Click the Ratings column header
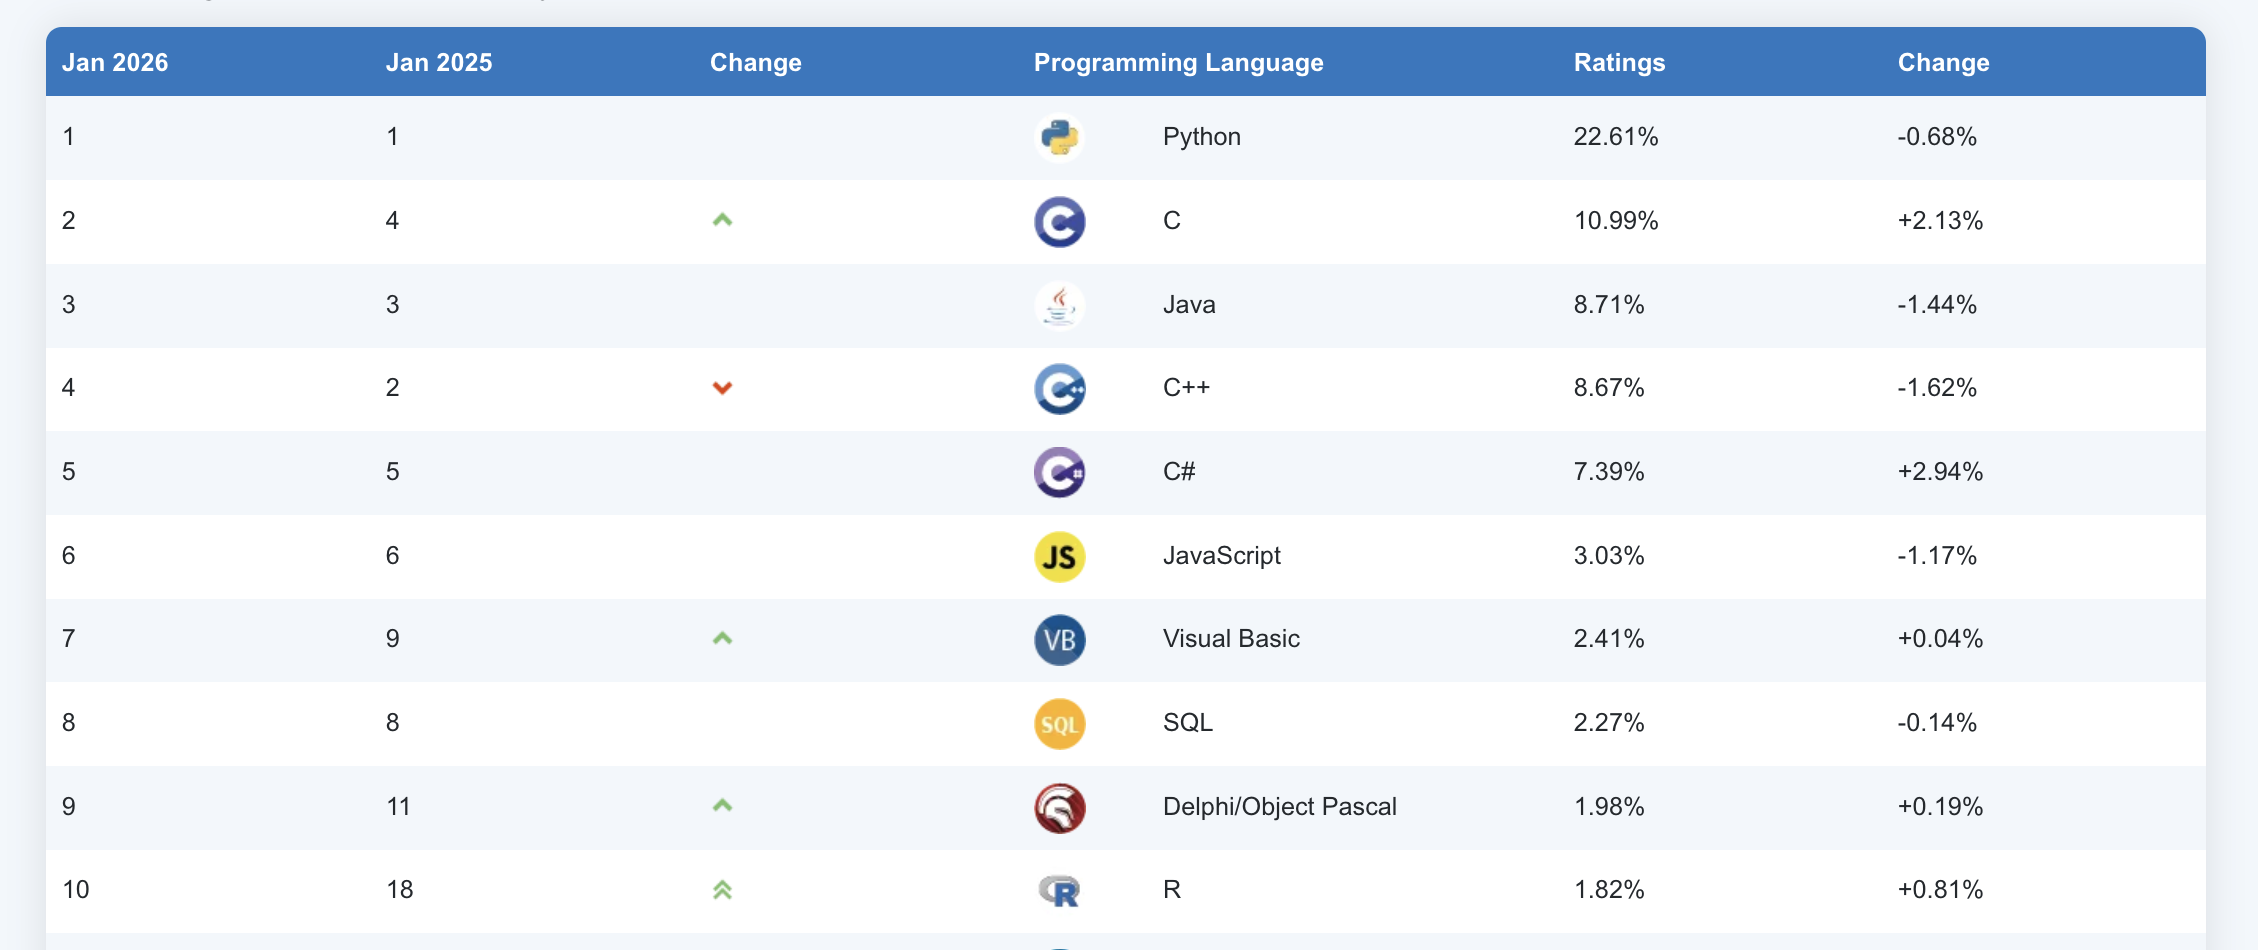 (1619, 62)
